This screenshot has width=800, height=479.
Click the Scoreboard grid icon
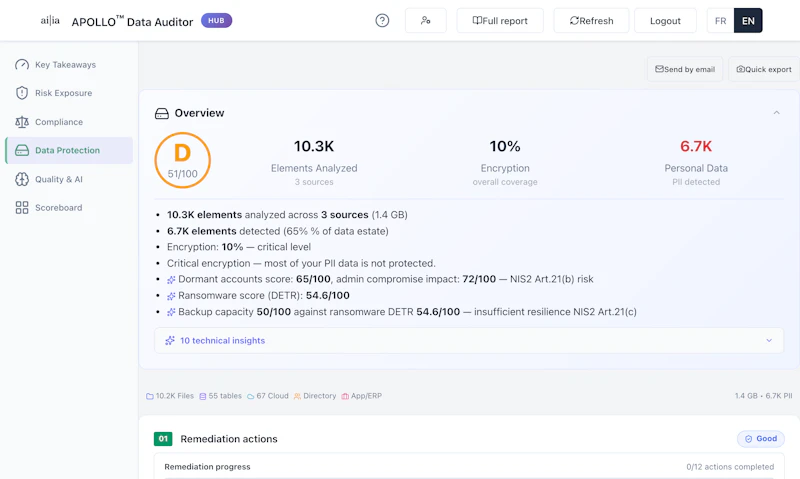pos(22,208)
